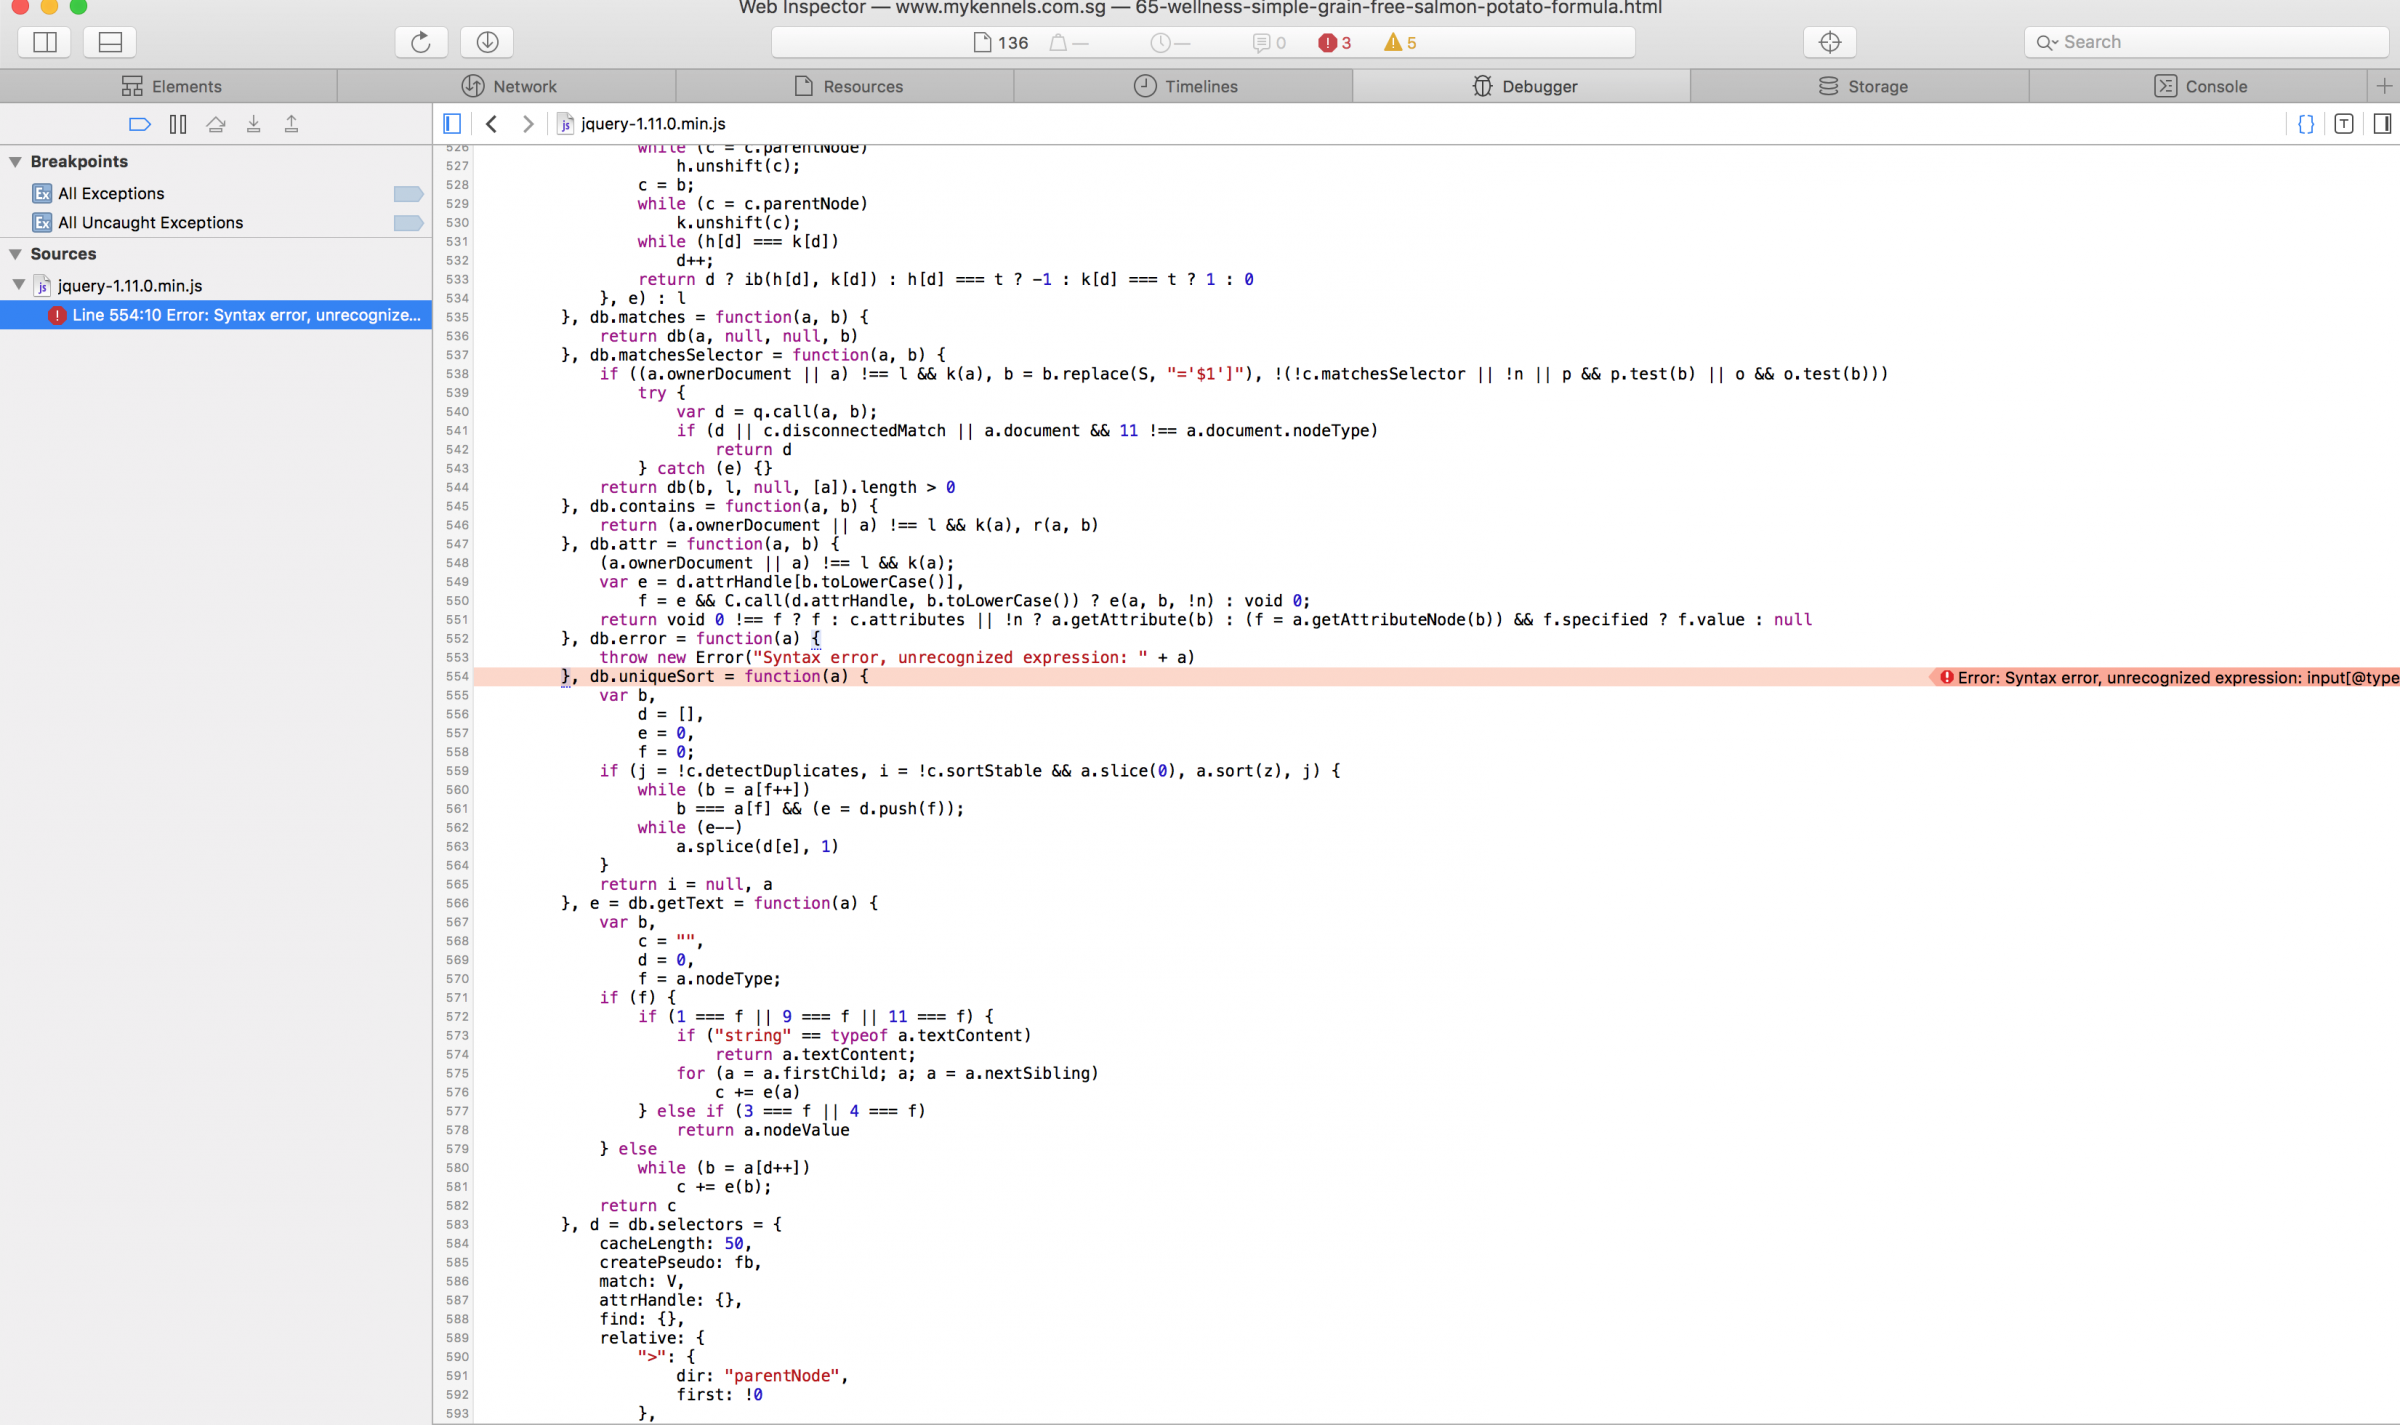The image size is (2400, 1425).
Task: Click the red errors count indicator
Action: click(x=1334, y=42)
